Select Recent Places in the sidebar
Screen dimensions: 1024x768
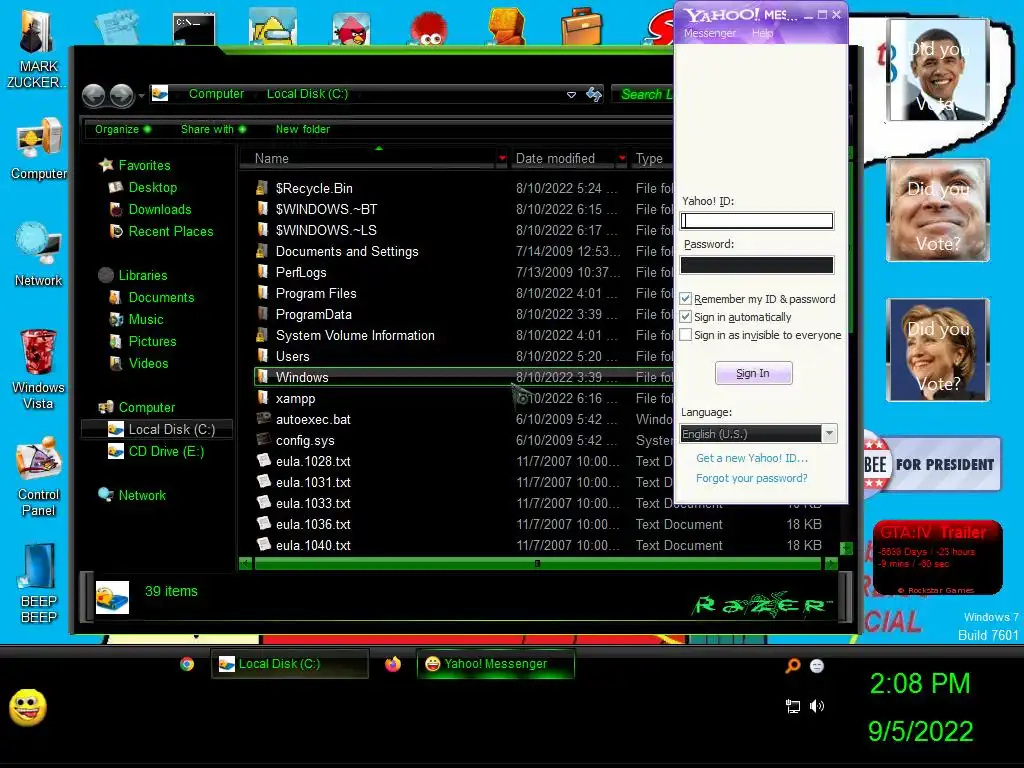[170, 231]
